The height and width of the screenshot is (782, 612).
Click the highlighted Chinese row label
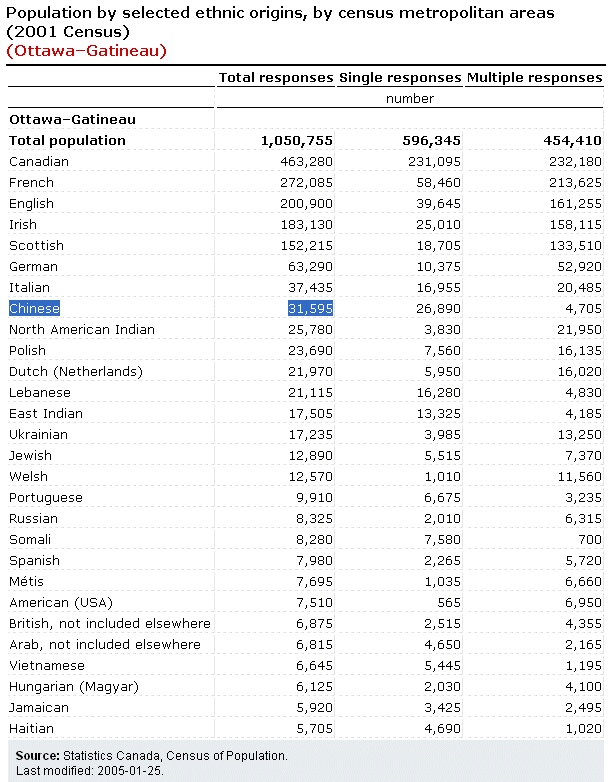(35, 308)
